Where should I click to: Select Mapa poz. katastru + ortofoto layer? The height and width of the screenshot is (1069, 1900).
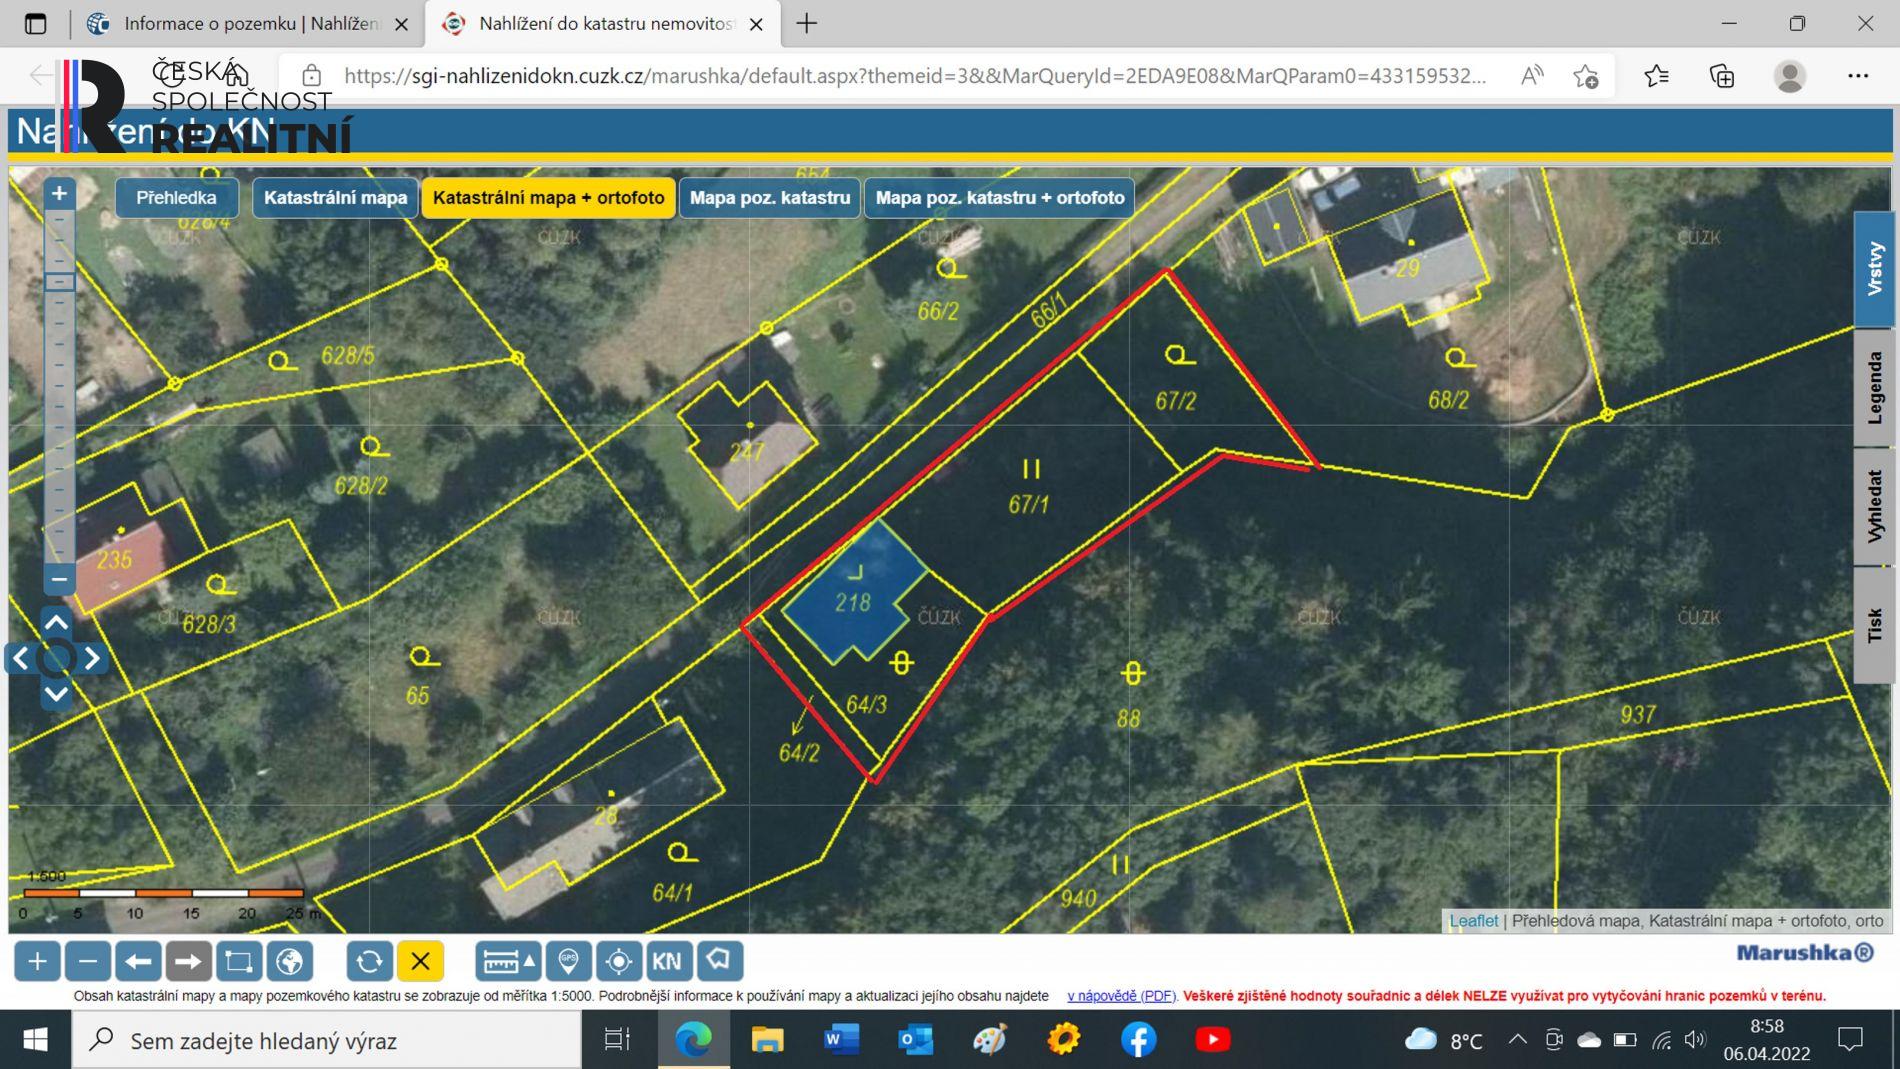pyautogui.click(x=1000, y=197)
